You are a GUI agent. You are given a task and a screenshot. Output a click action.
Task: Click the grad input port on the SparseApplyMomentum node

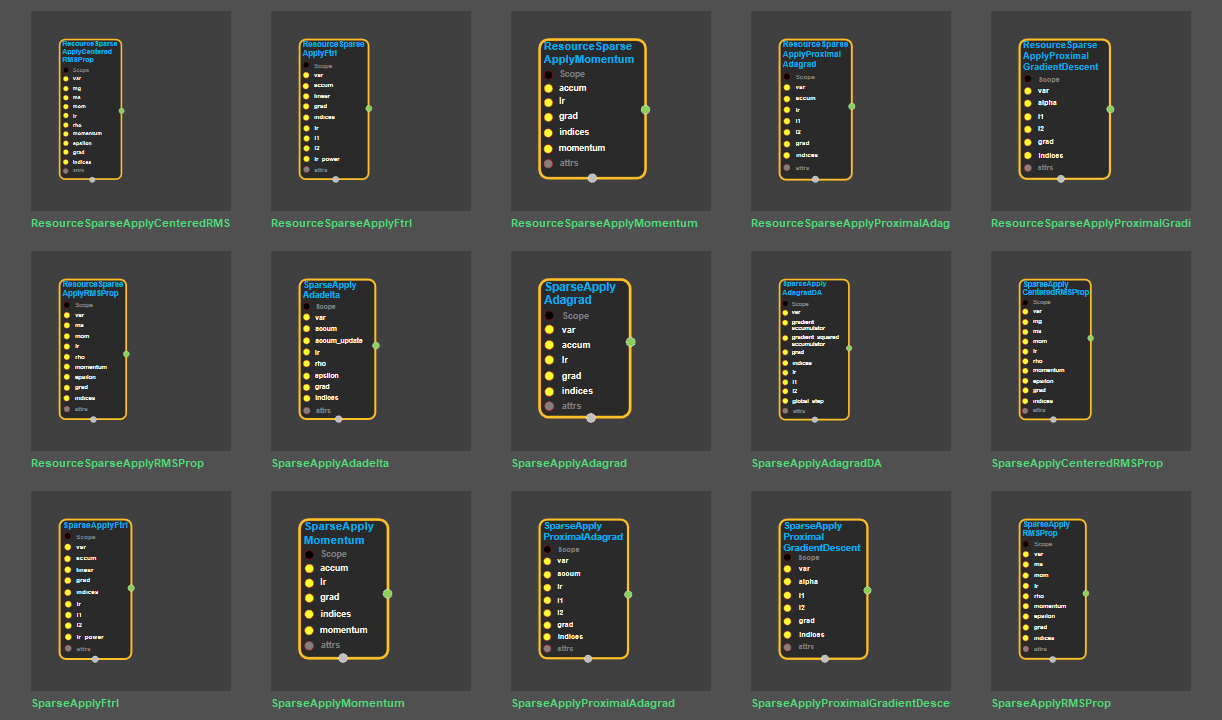tap(309, 597)
